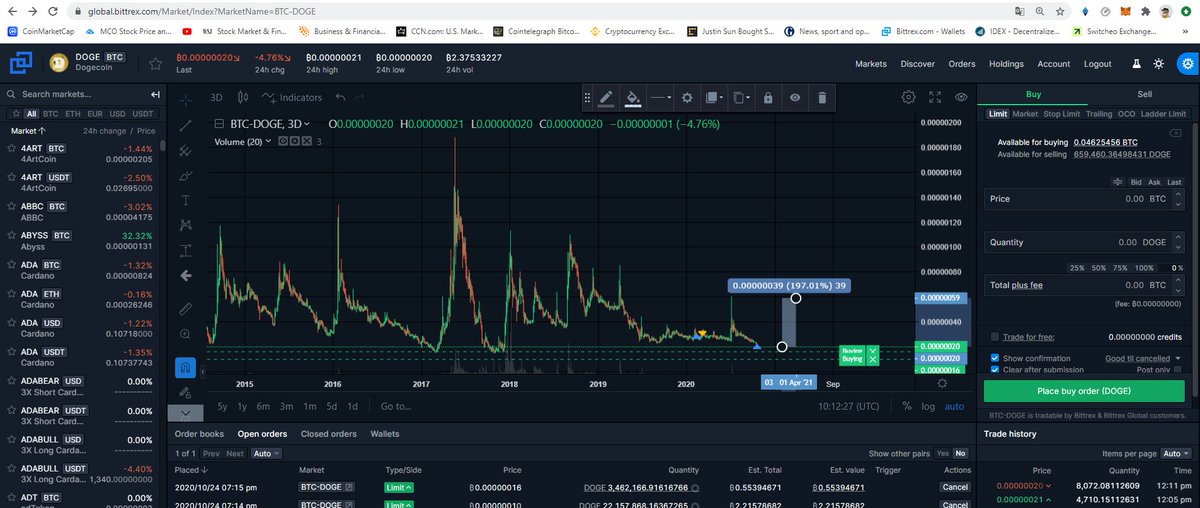Enter fullscreen chart mode
The width and height of the screenshot is (1200, 508).
[935, 97]
